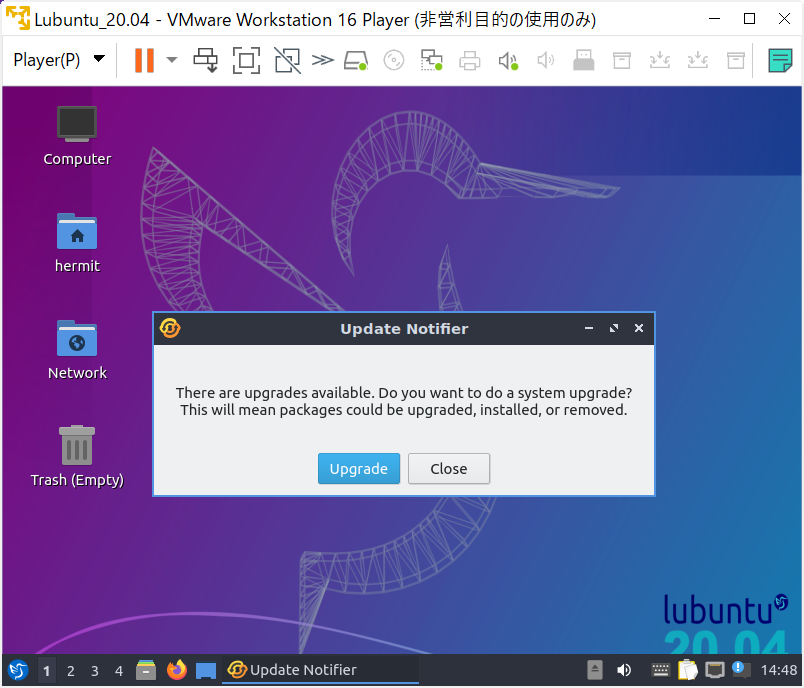Click the orange pause VM icon
Screen dimensions: 804x688
coord(144,60)
